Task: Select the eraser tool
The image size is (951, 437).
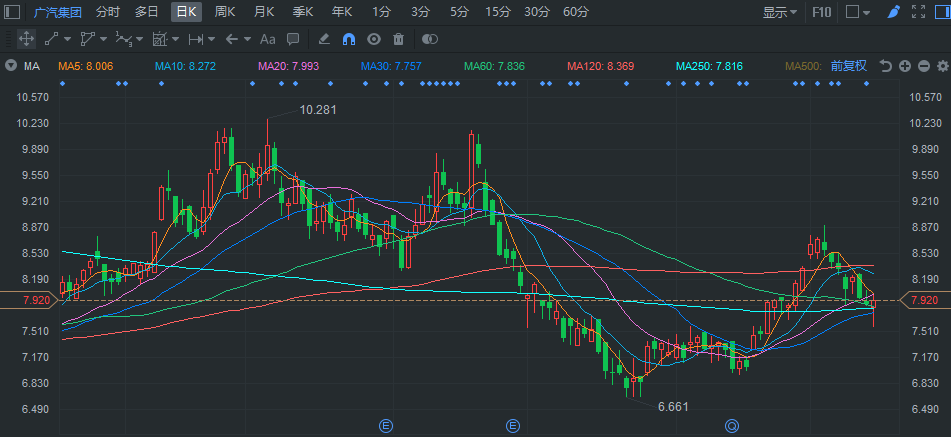Action: (x=324, y=39)
